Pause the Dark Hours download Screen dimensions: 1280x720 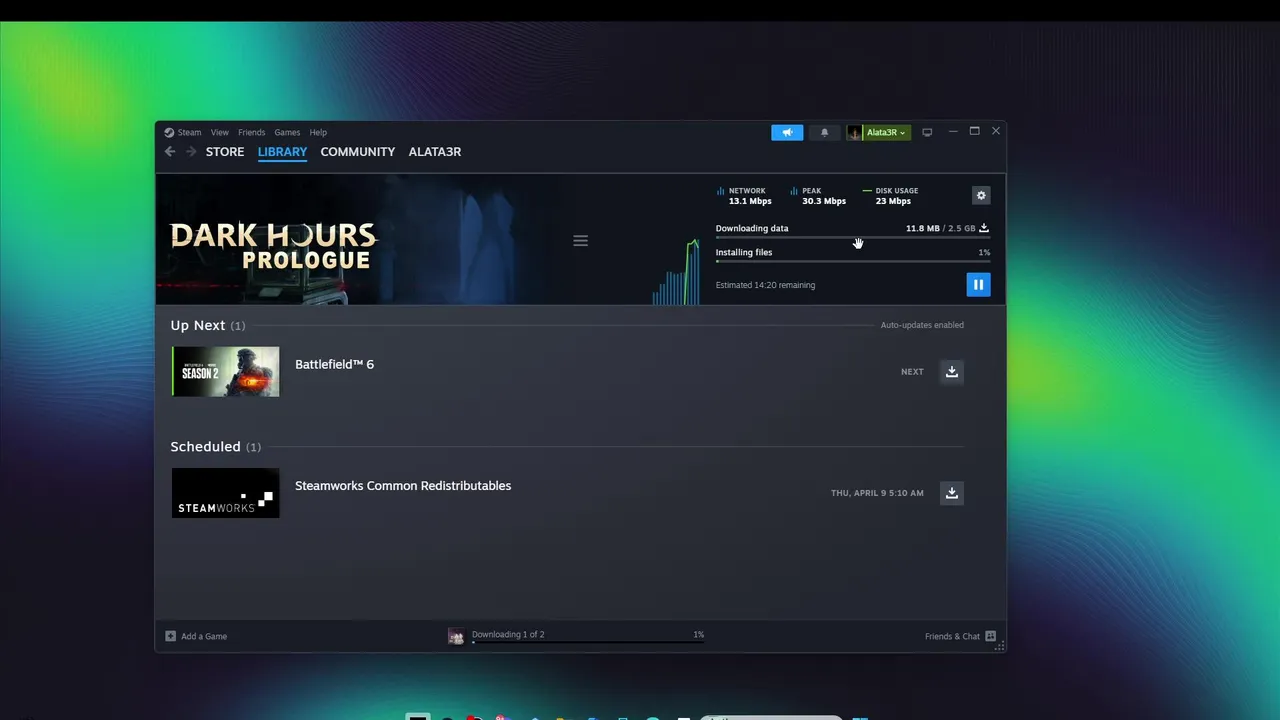pyautogui.click(x=978, y=285)
